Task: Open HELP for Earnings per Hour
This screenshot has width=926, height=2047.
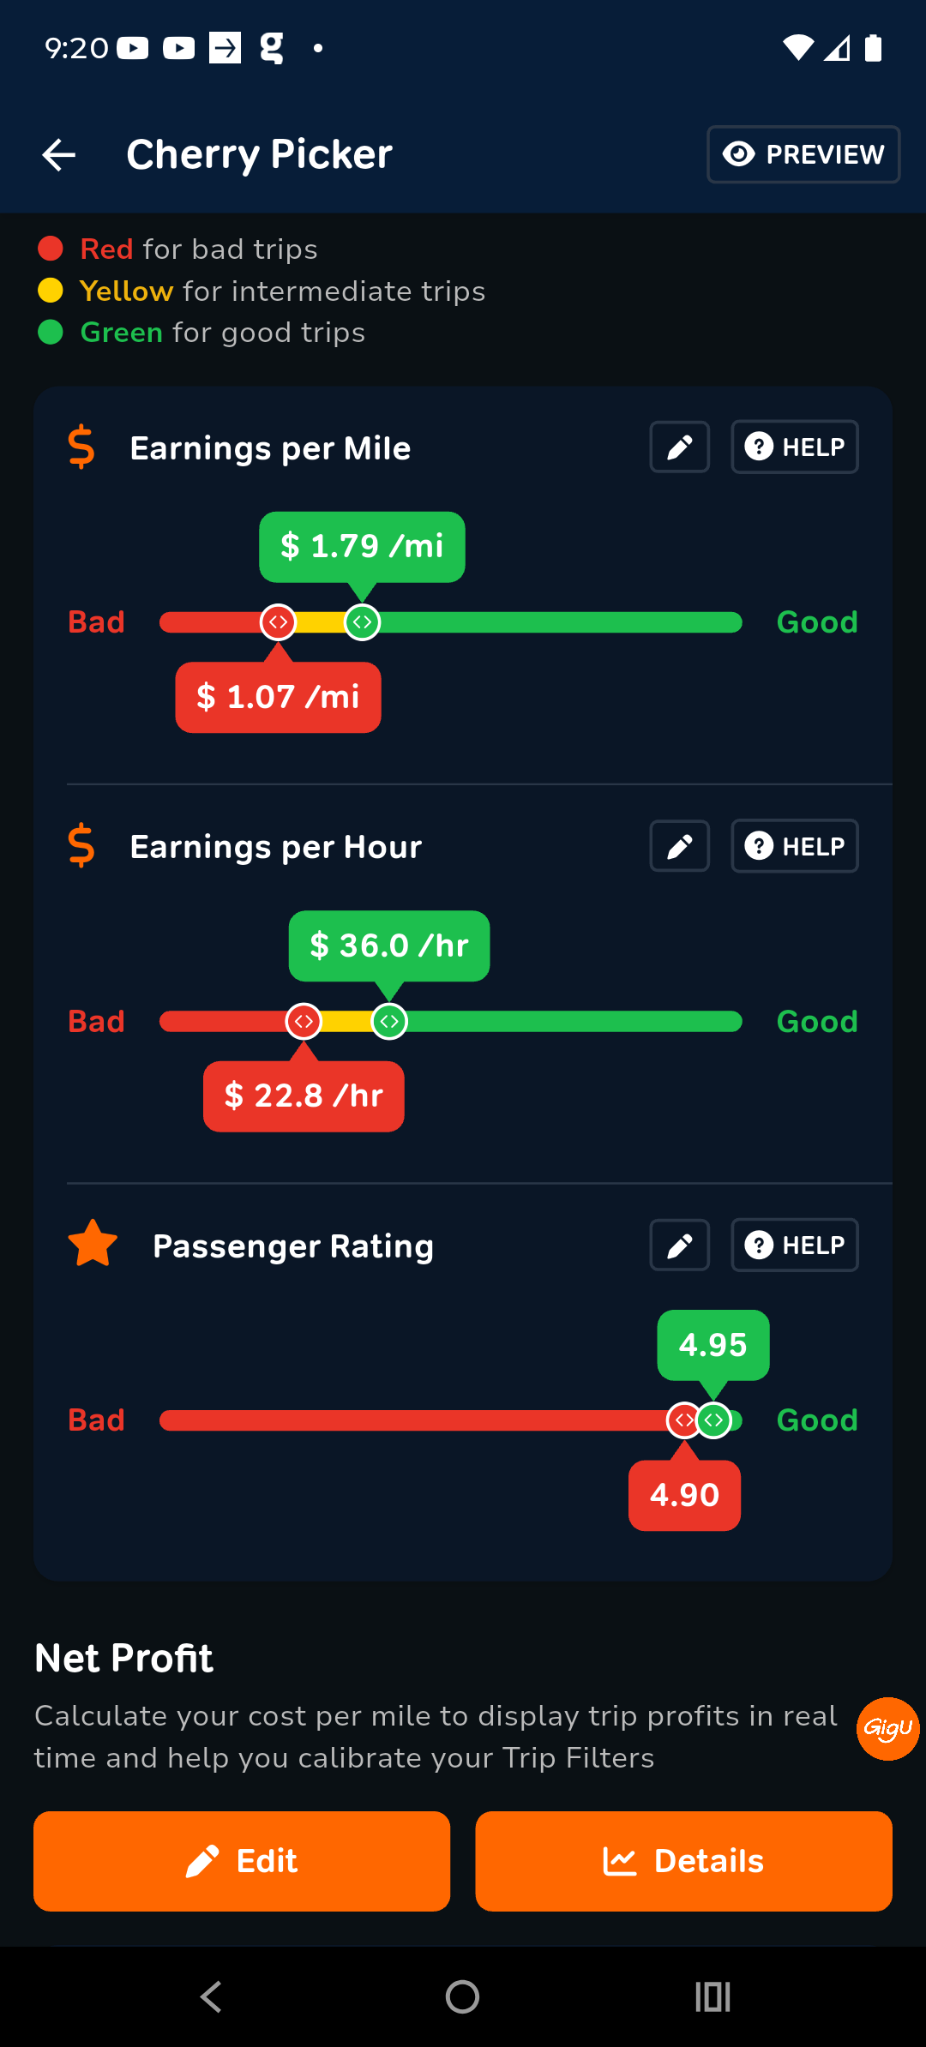Action: click(x=795, y=847)
